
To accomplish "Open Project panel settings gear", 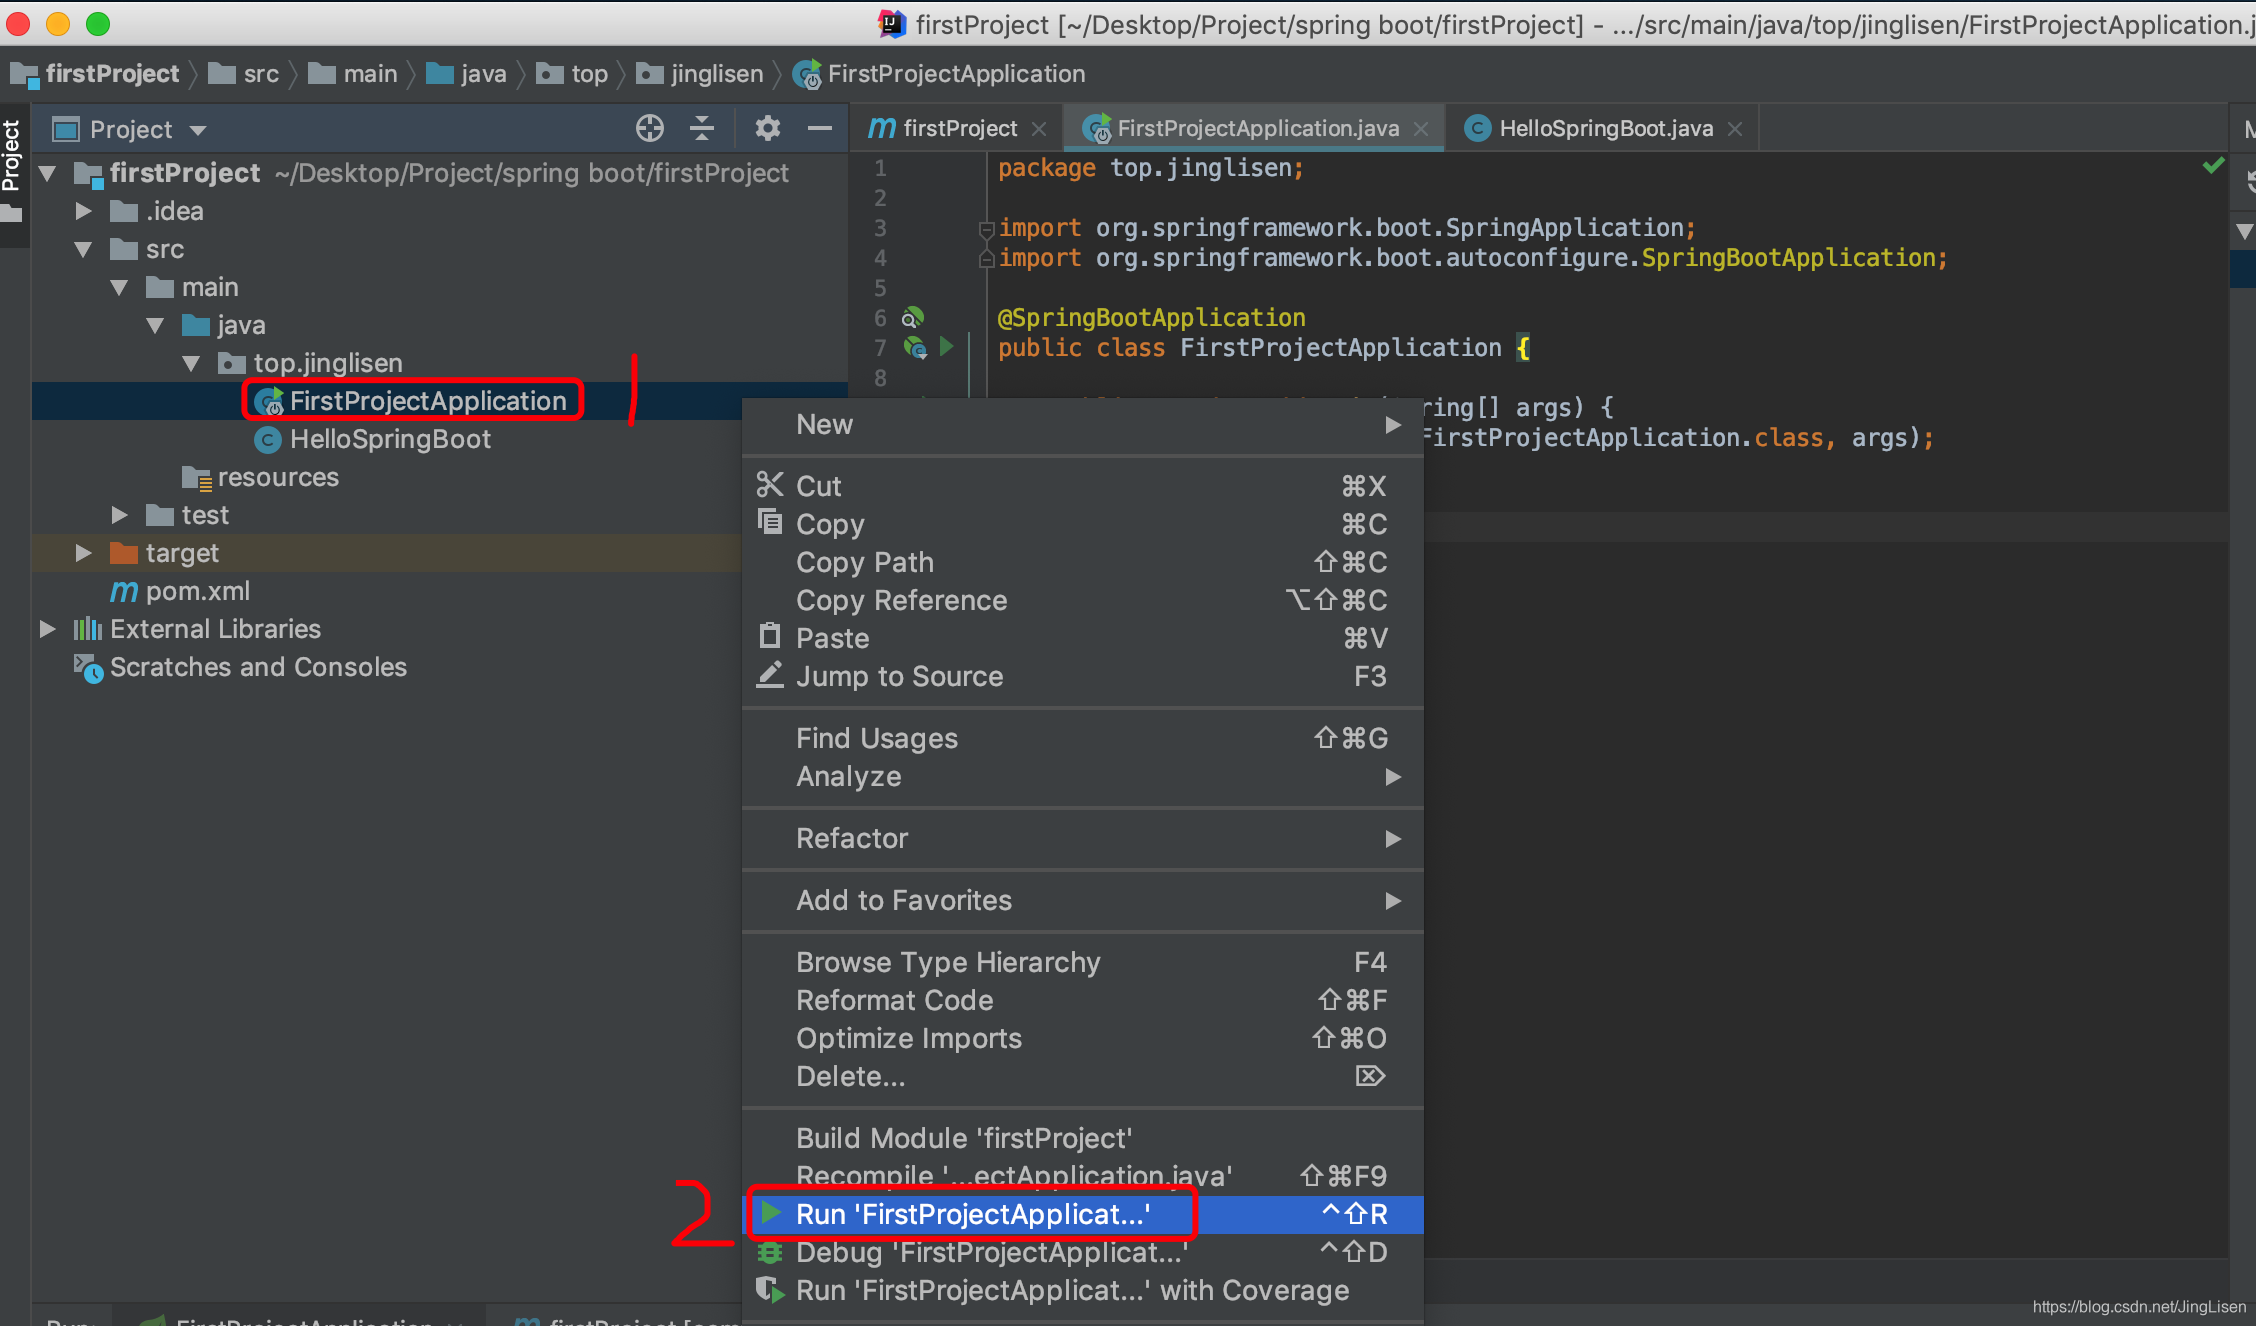I will pos(767,128).
